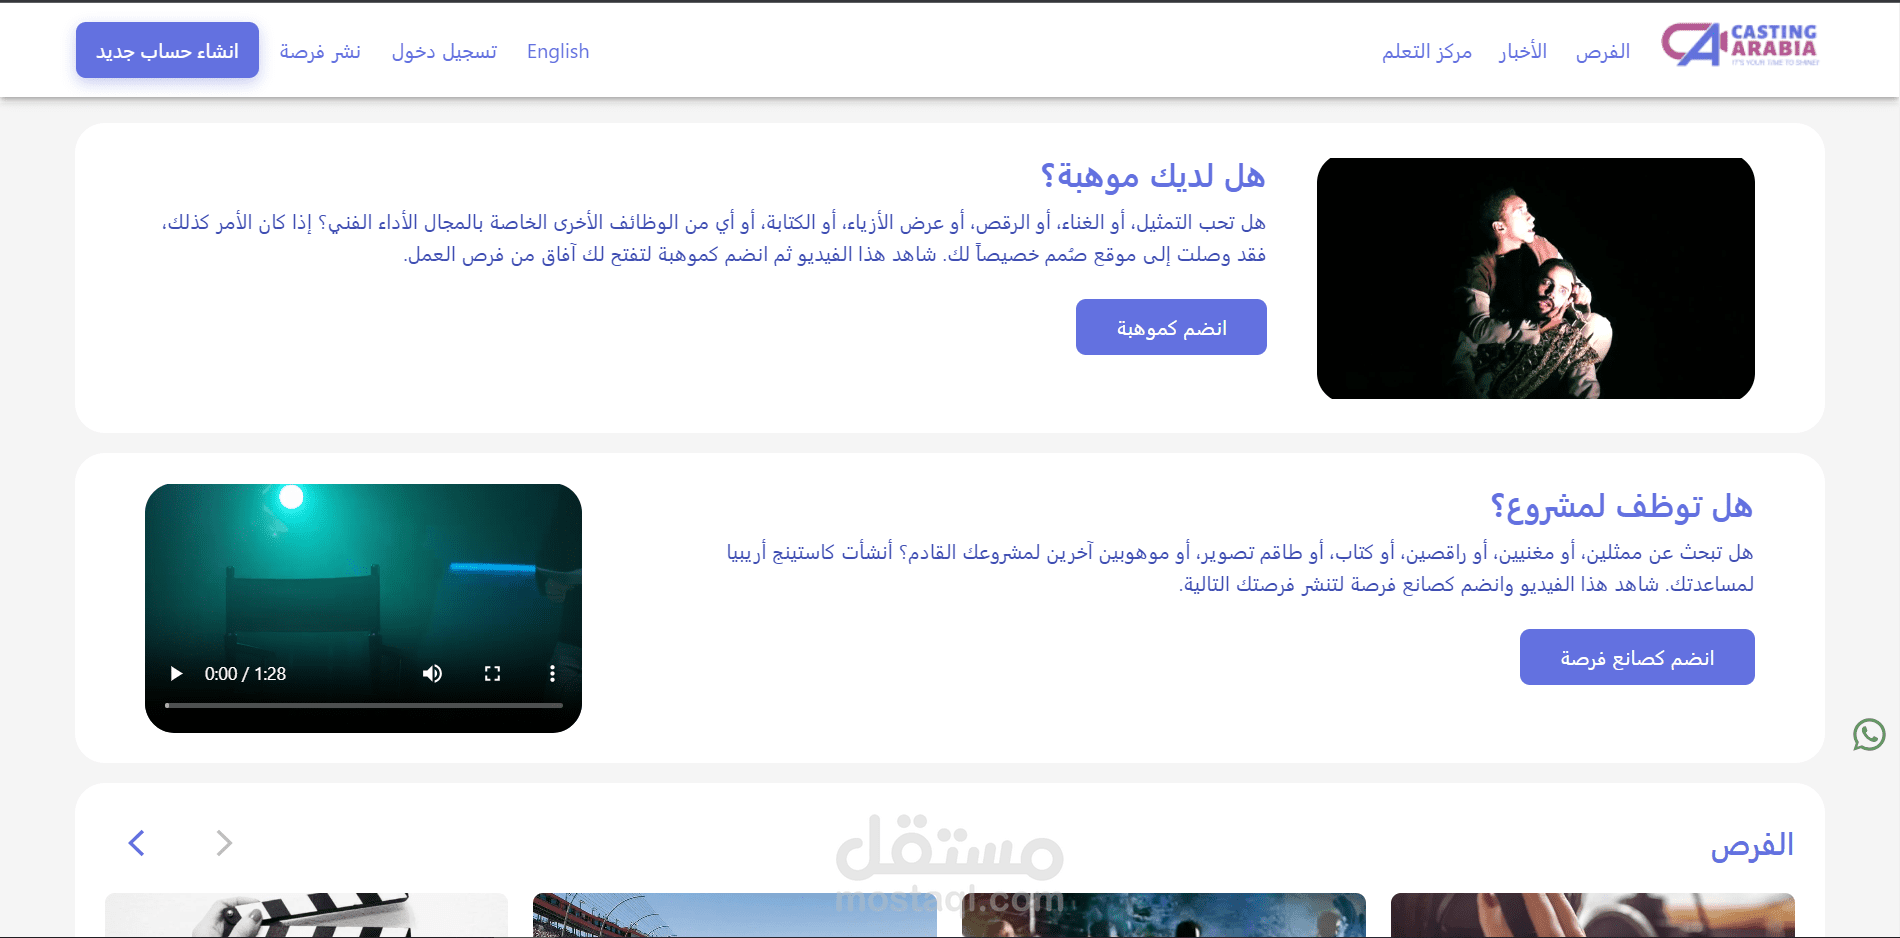
Task: Switch the site language to English
Action: tap(558, 51)
